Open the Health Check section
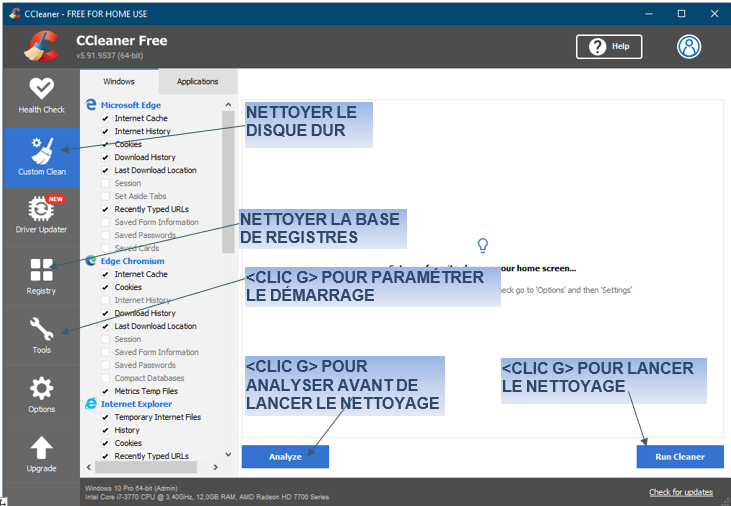The width and height of the screenshot is (731, 506). pyautogui.click(x=41, y=97)
